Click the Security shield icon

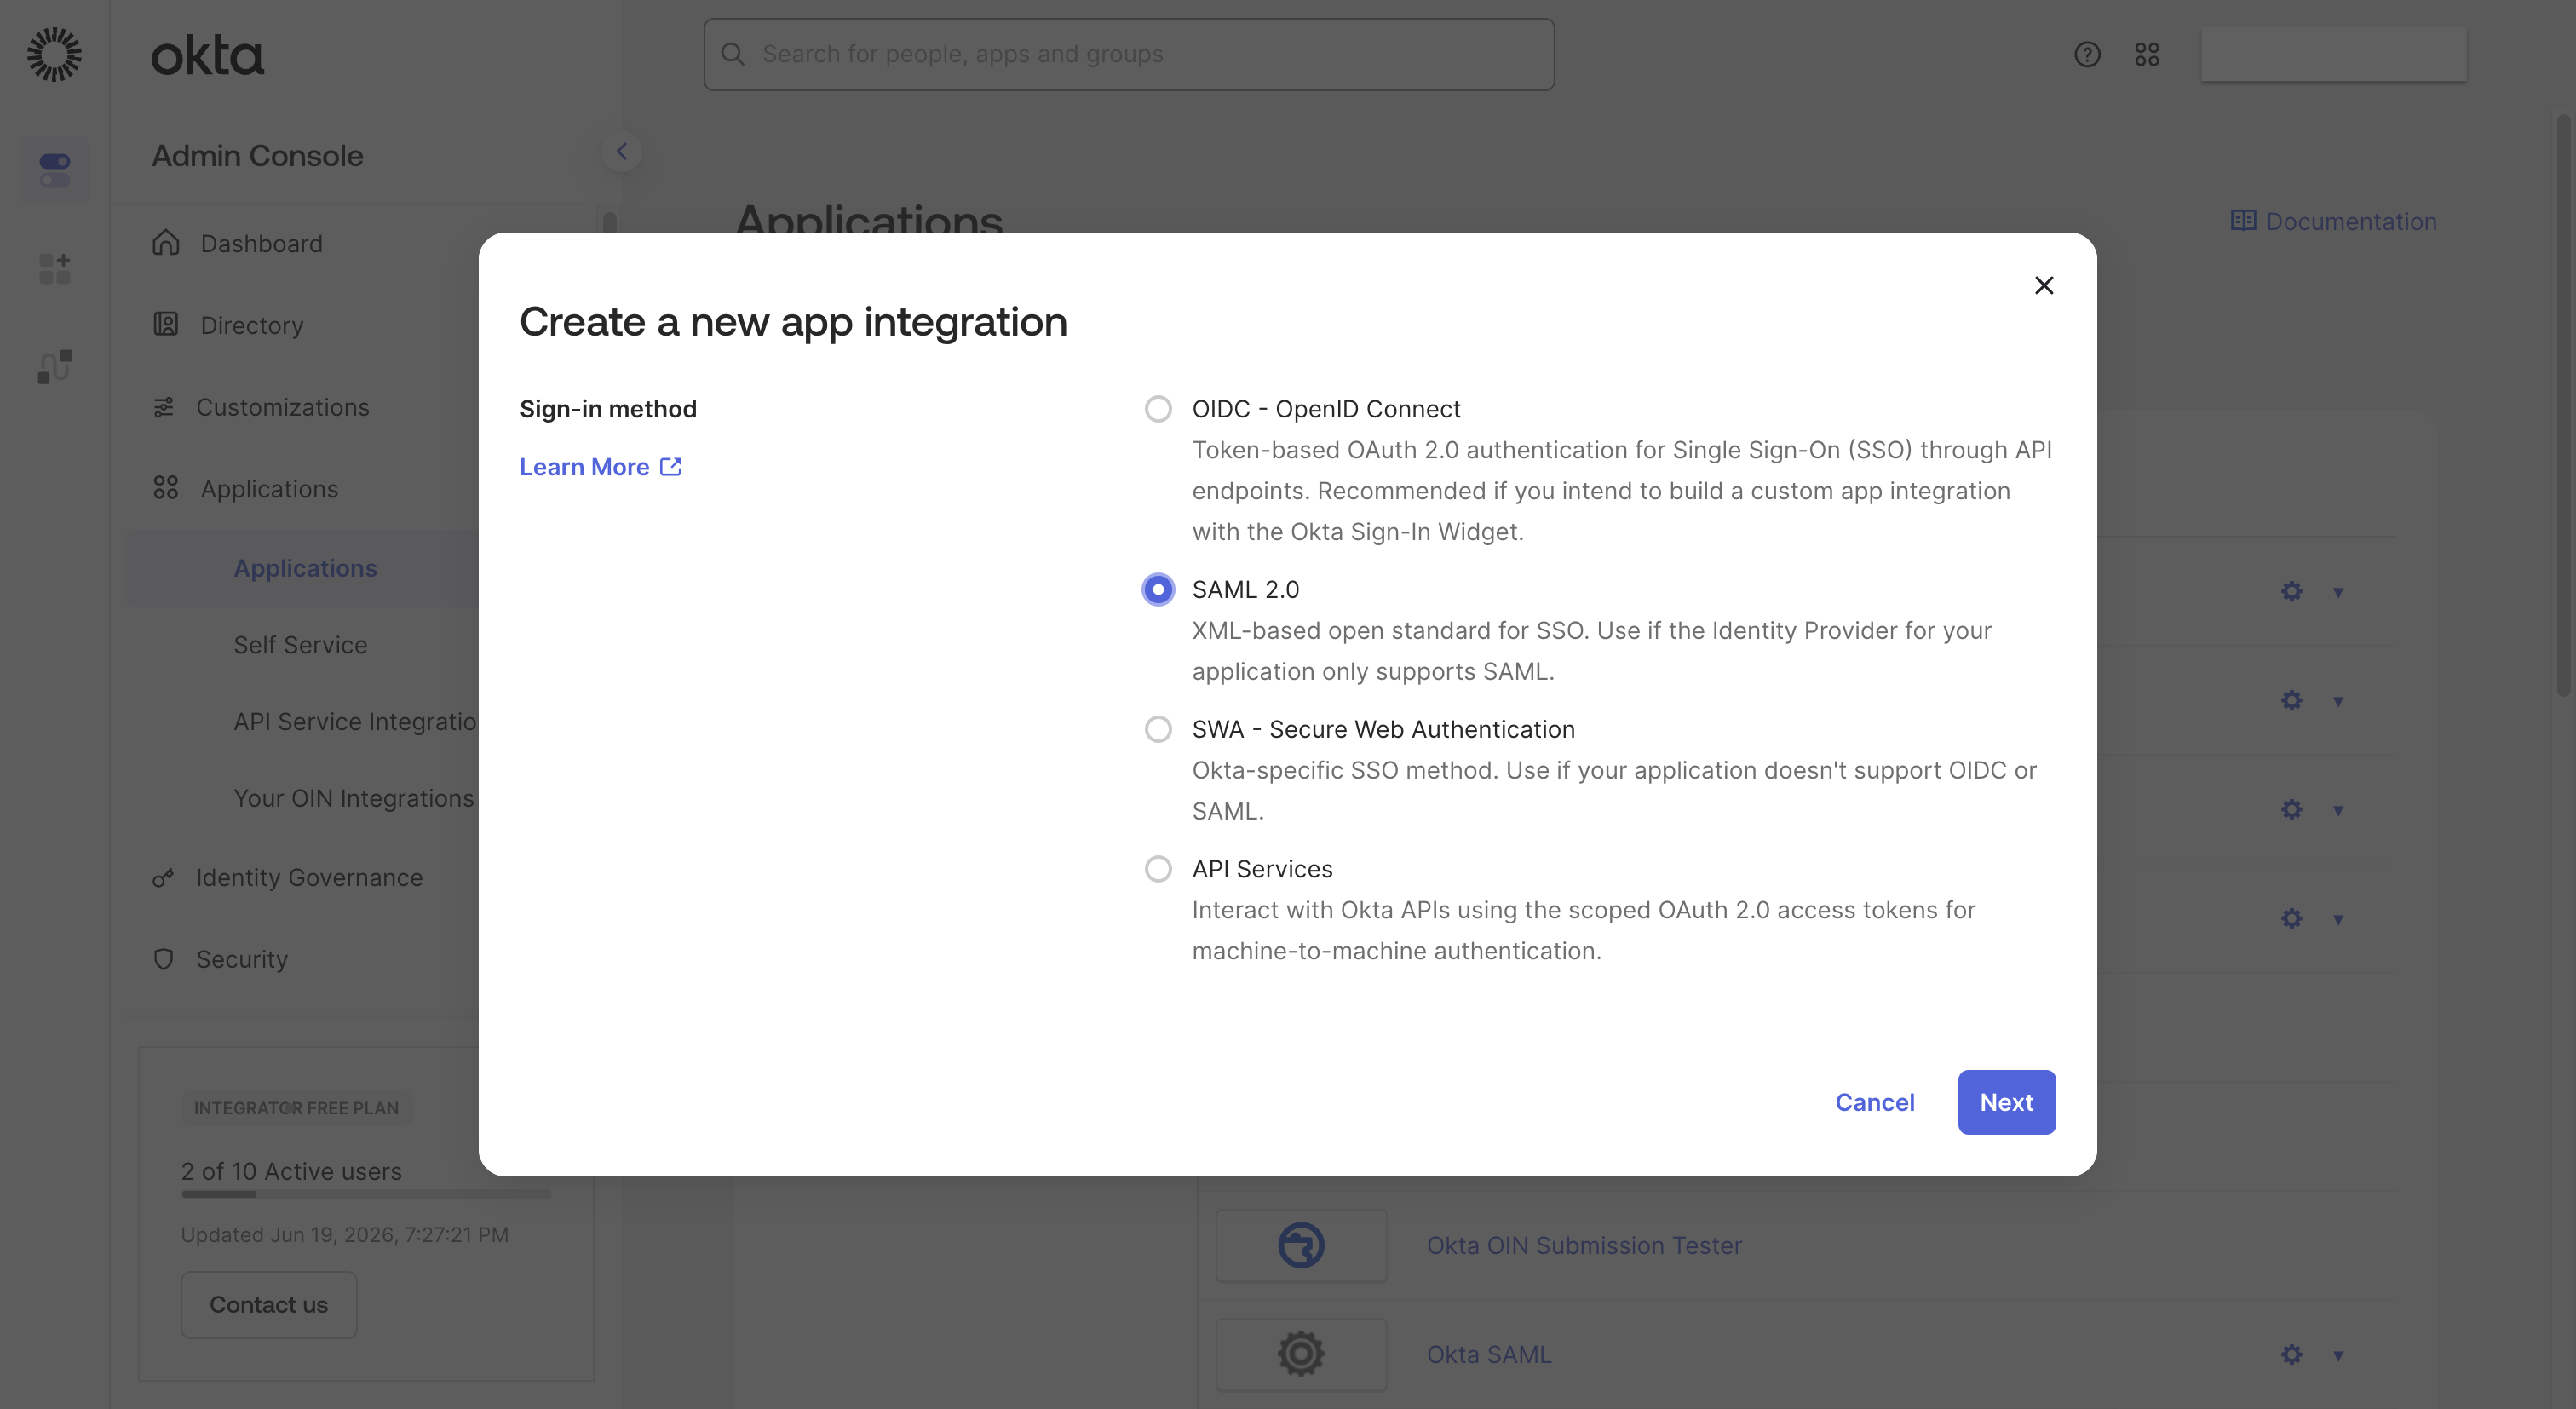tap(164, 959)
